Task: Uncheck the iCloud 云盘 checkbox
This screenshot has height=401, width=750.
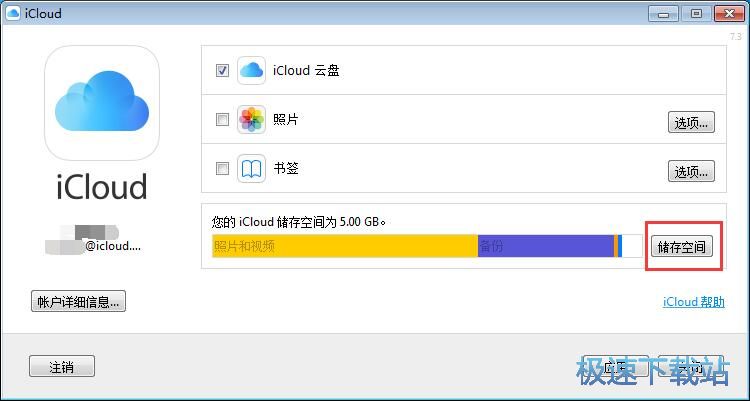Action: [x=222, y=71]
